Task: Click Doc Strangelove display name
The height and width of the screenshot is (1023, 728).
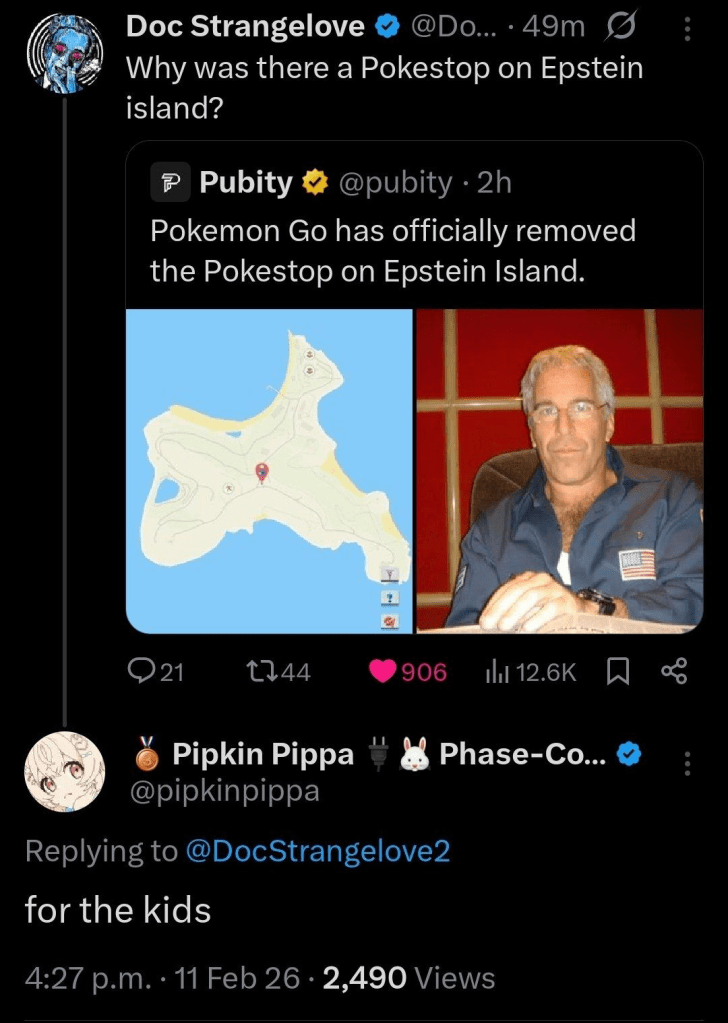Action: 245,27
